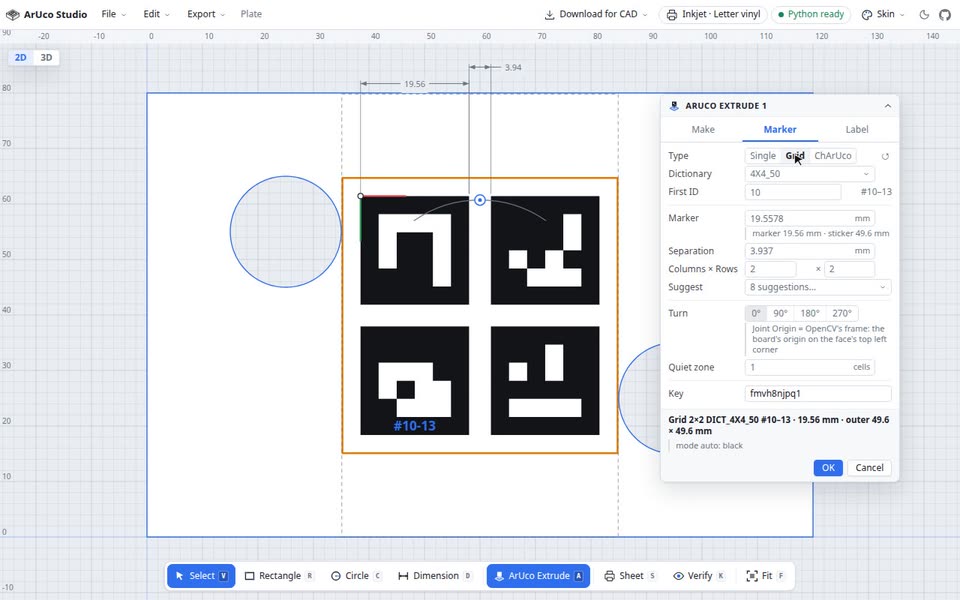Open the Skin dropdown
960x600 pixels.
[883, 14]
